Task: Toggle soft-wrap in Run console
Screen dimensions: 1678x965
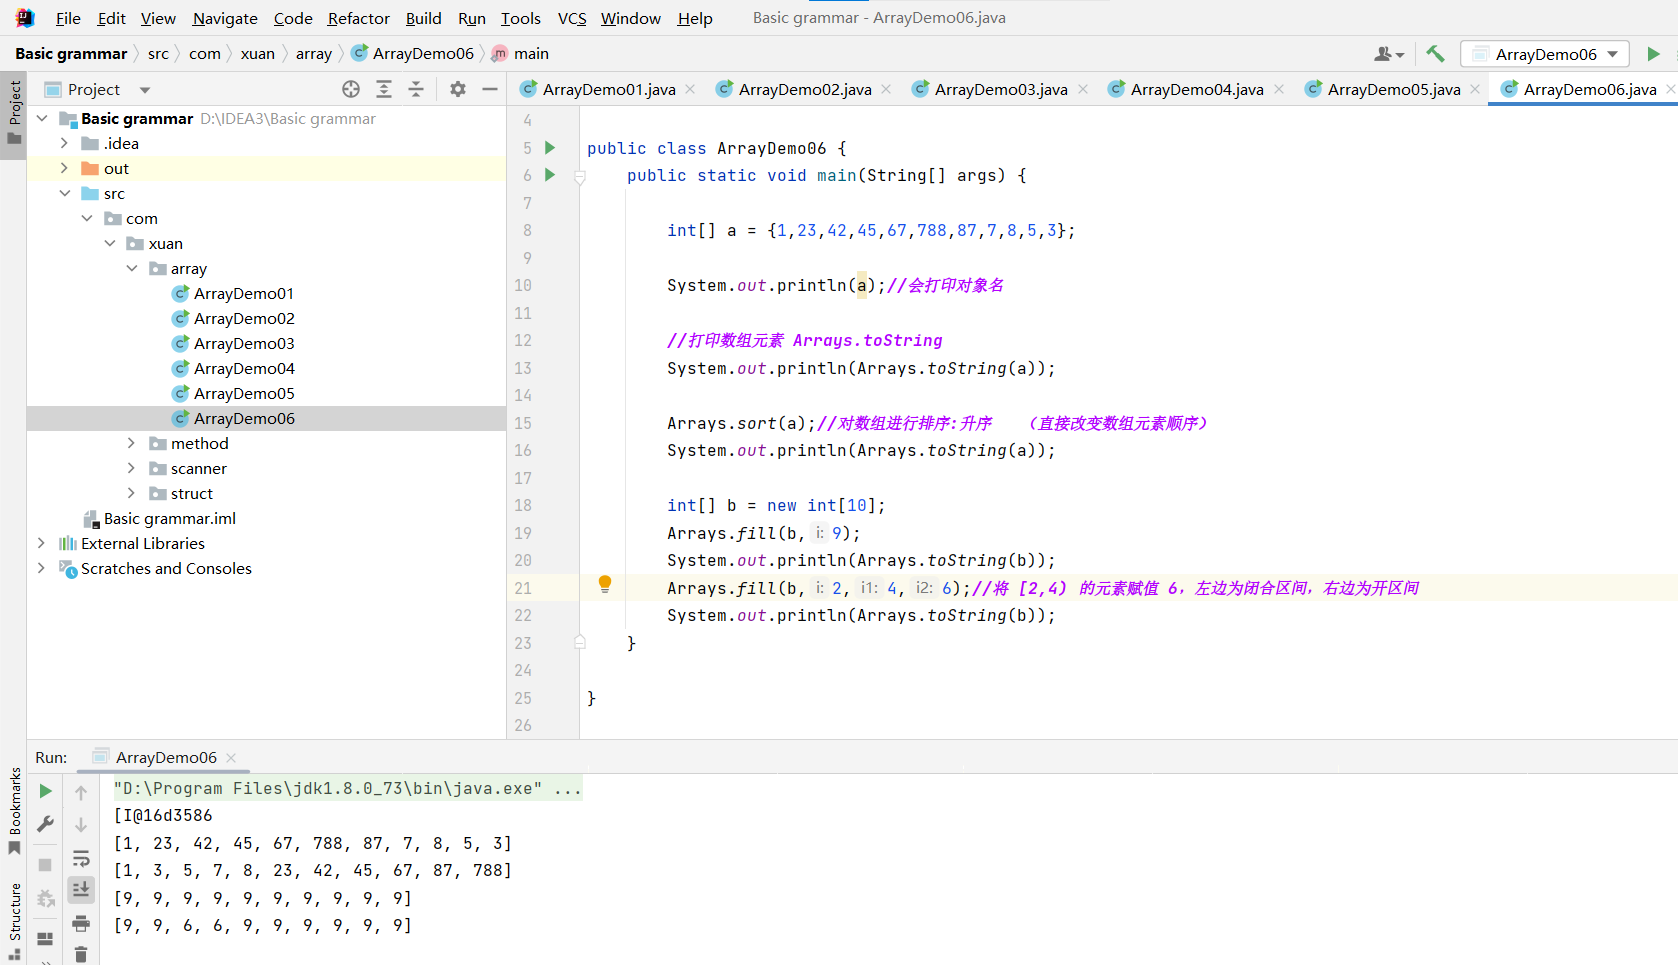Action: click(81, 858)
